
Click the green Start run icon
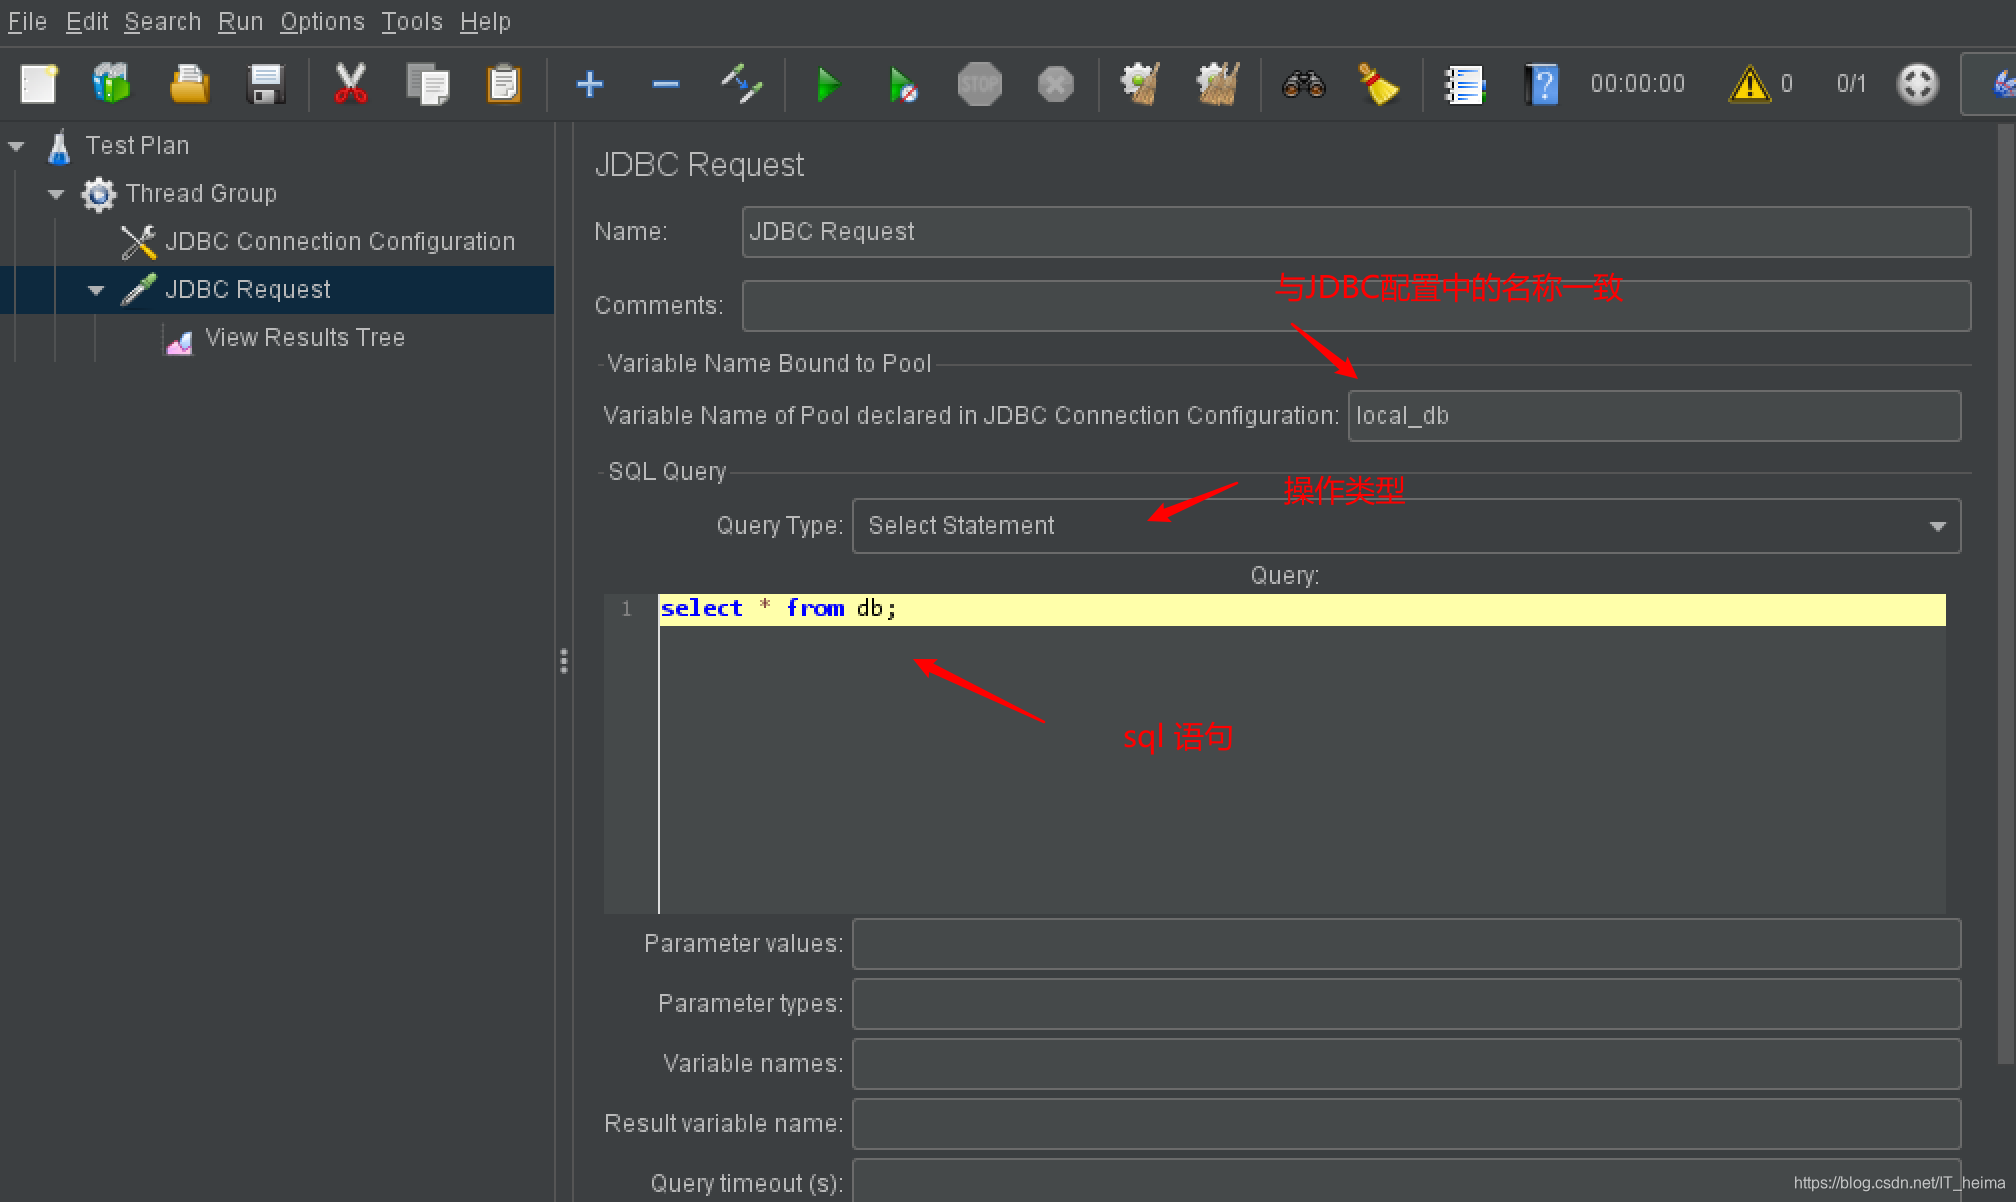[x=827, y=85]
